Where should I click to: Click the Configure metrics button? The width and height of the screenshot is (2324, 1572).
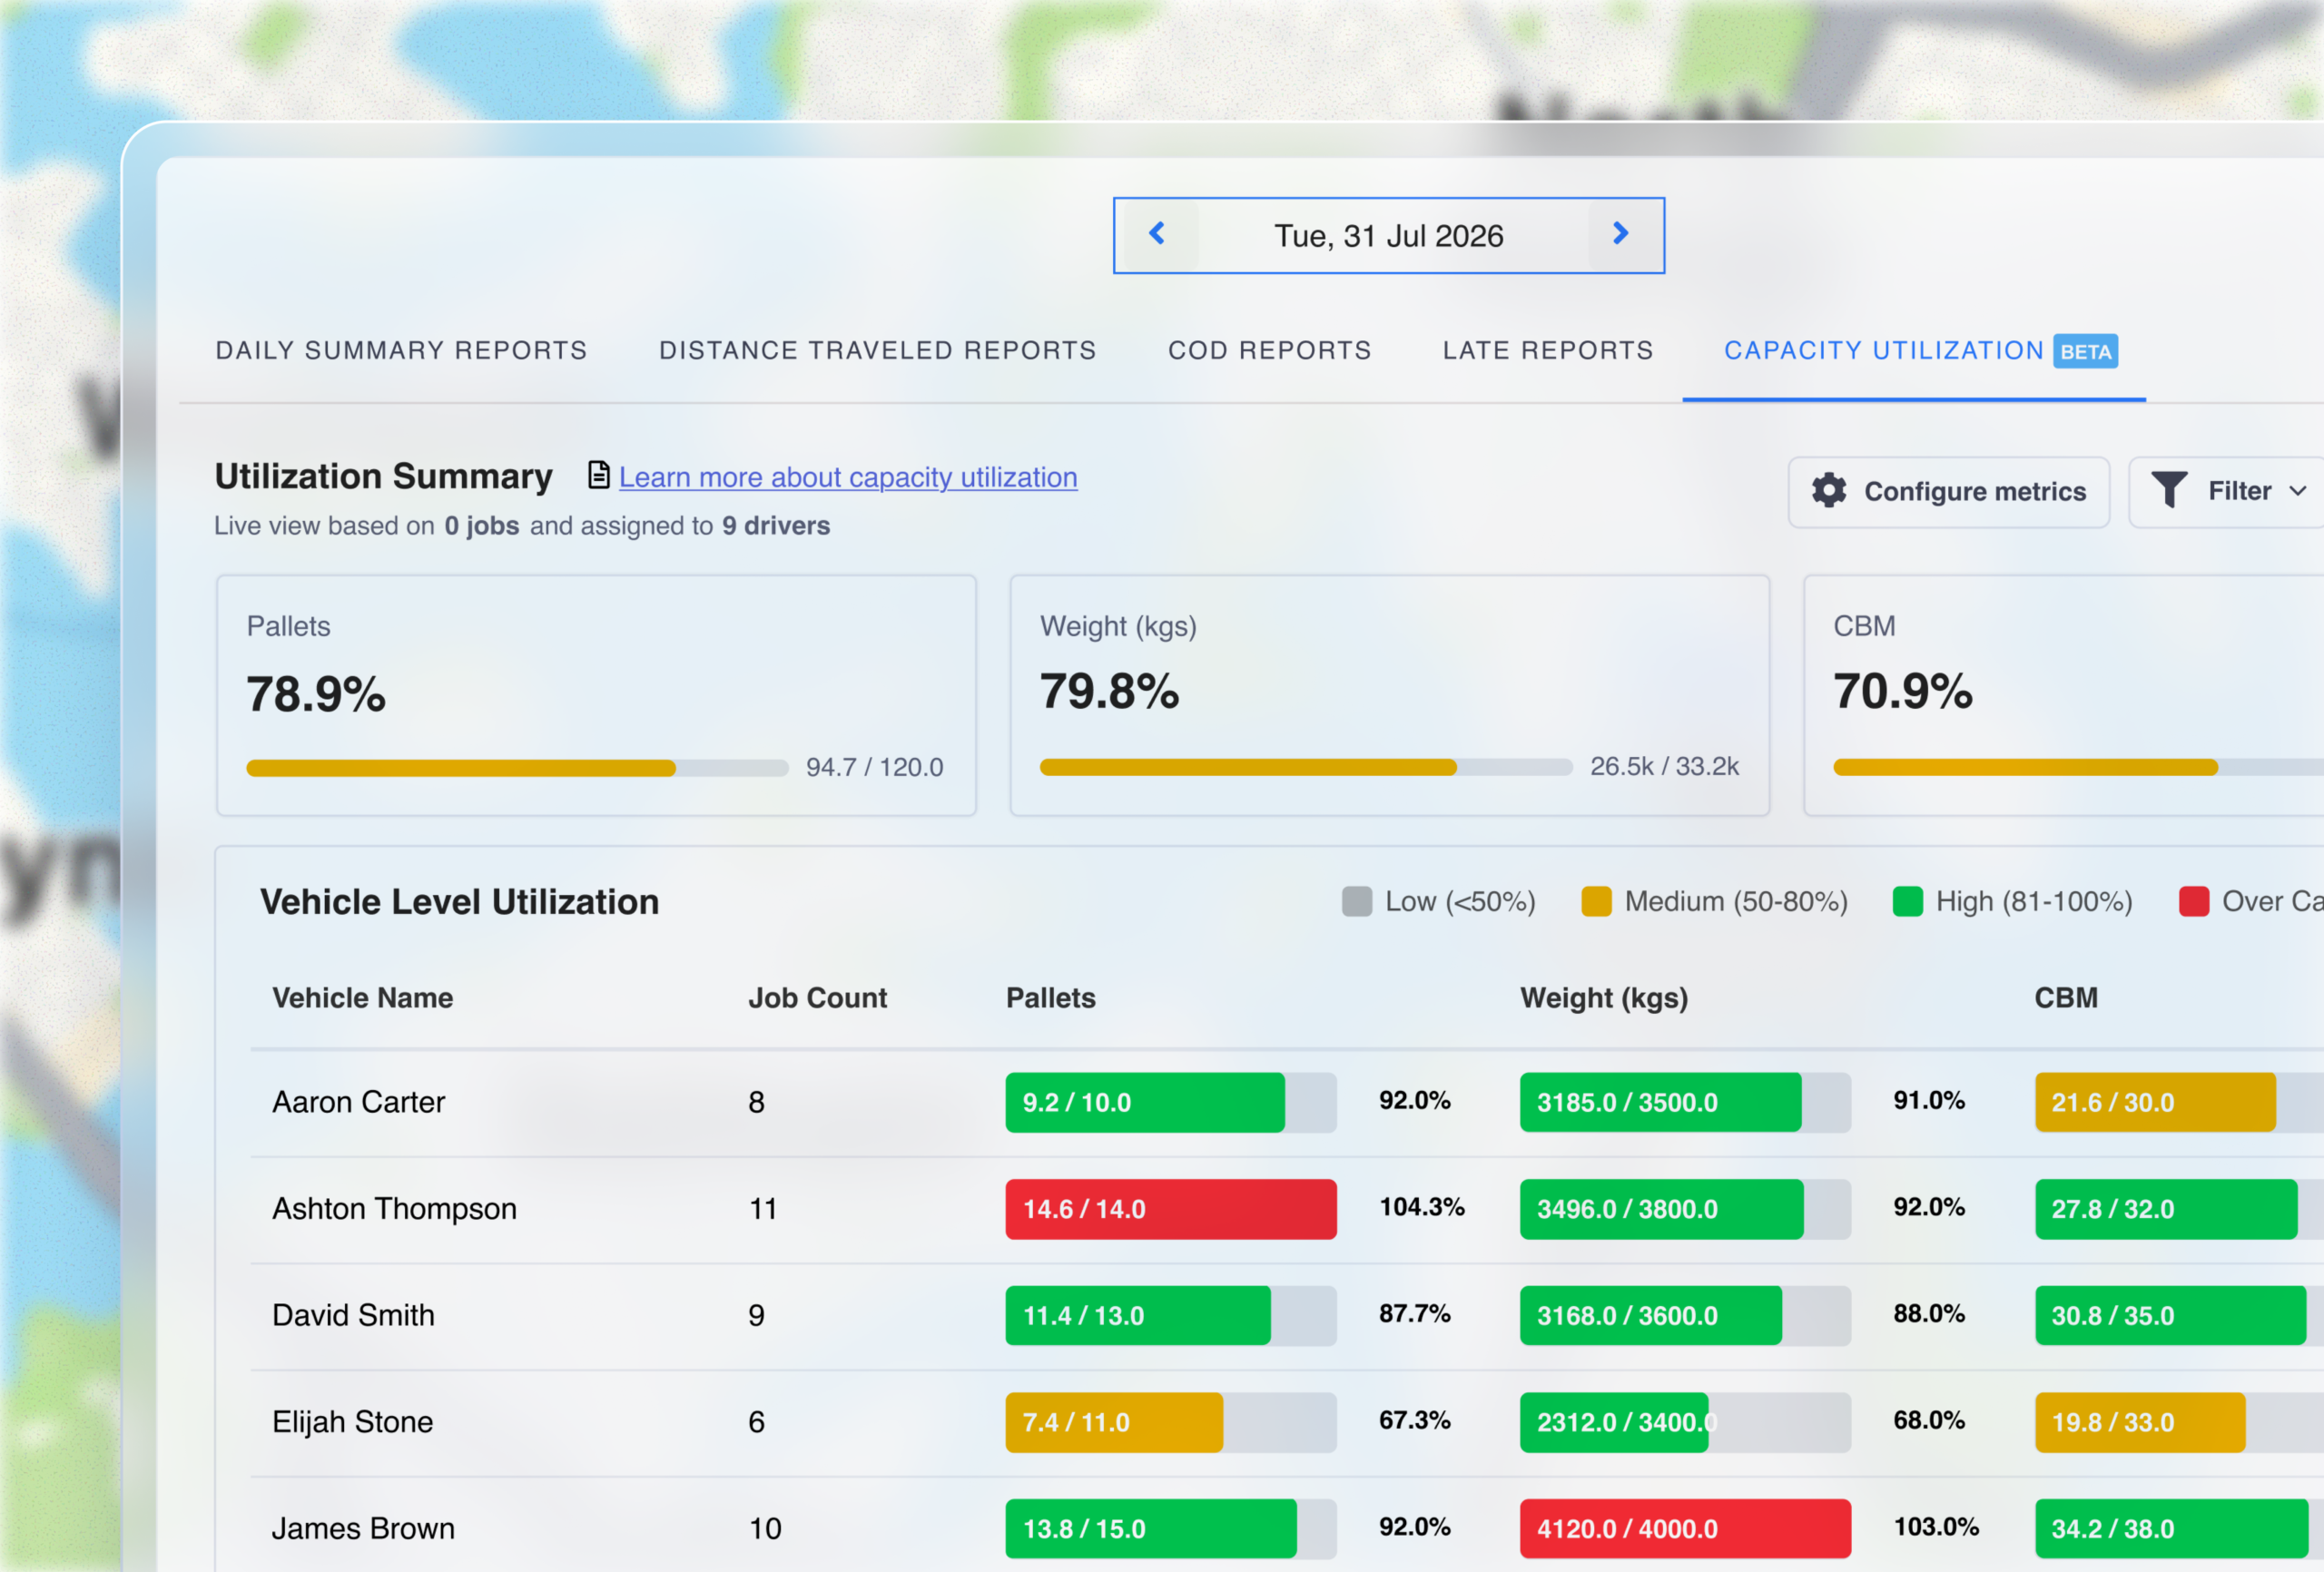[x=1948, y=492]
